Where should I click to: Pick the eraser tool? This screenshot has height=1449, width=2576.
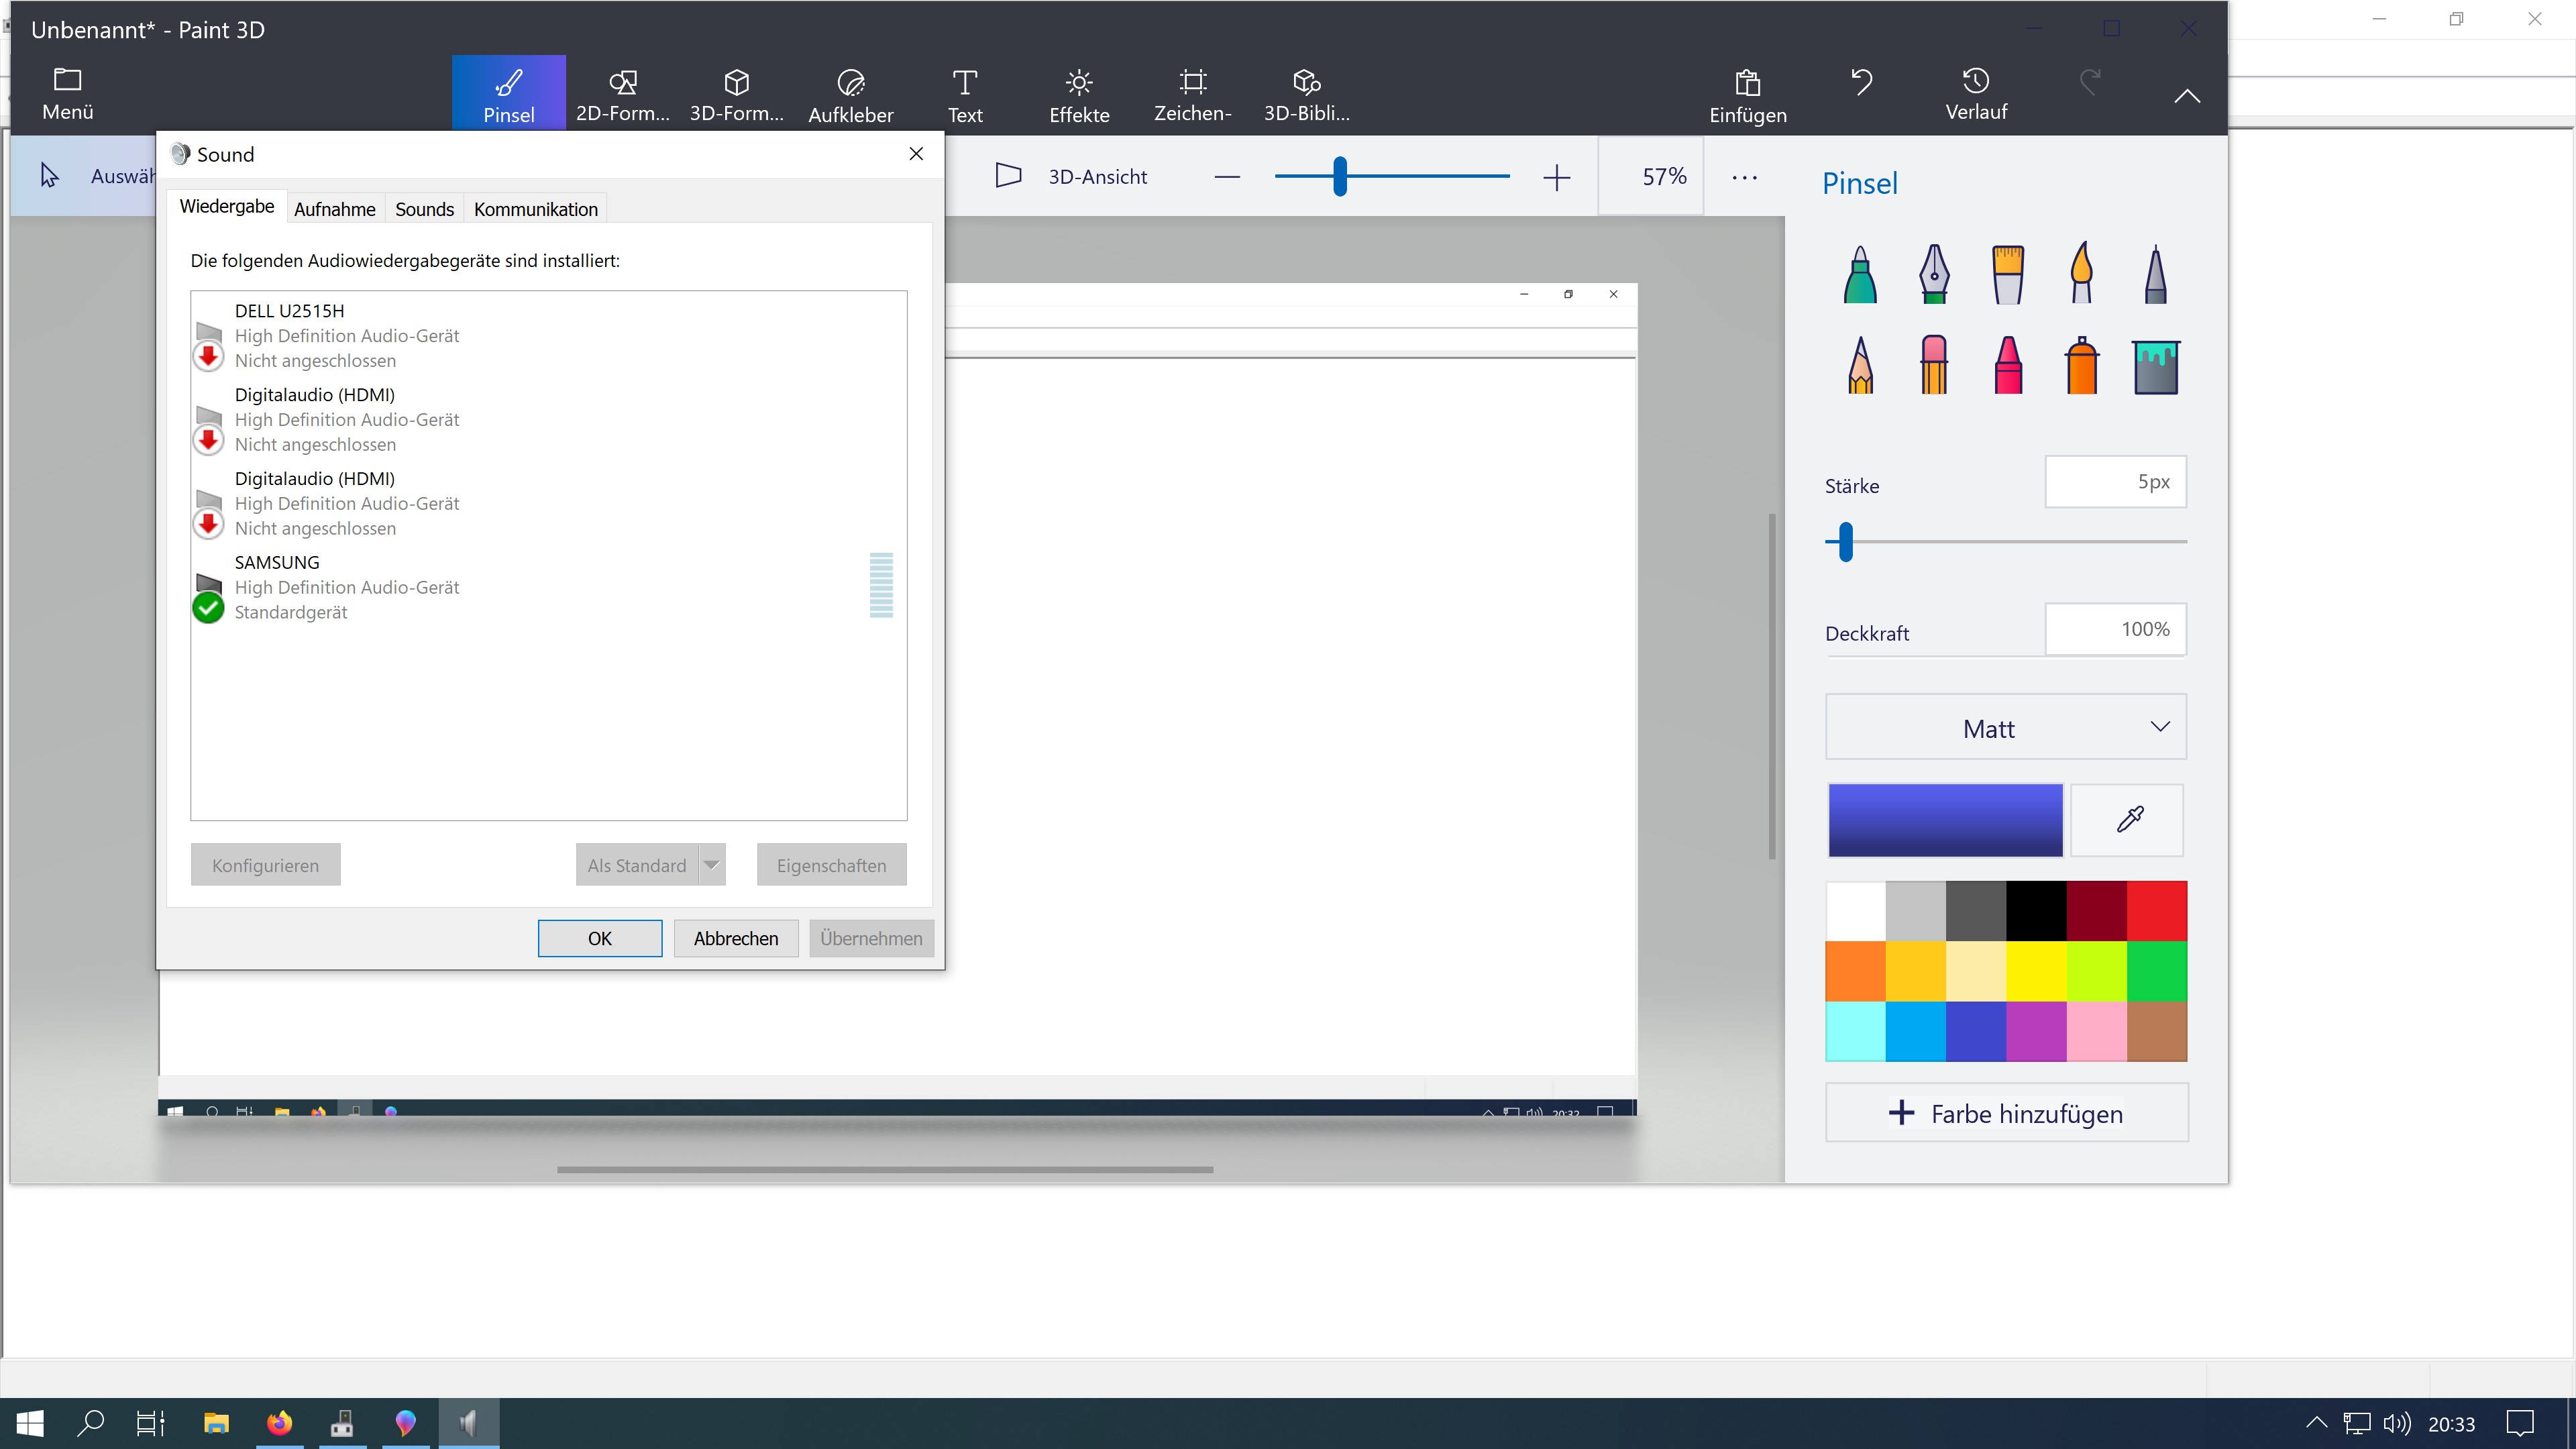[x=1934, y=365]
